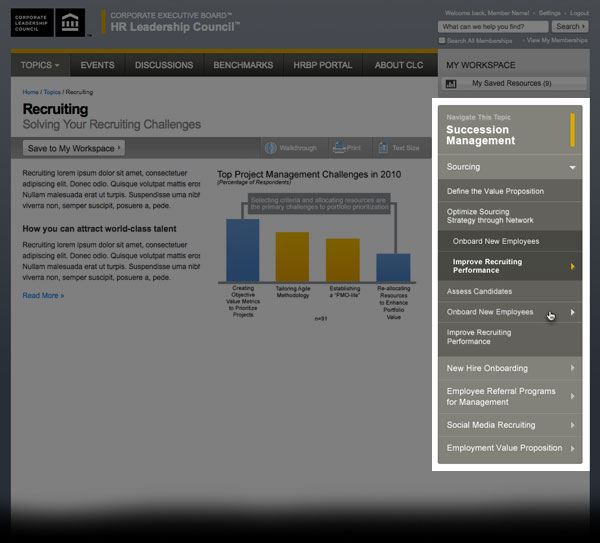This screenshot has height=543, width=600.
Task: Open the About CLC menu item
Action: coord(399,65)
